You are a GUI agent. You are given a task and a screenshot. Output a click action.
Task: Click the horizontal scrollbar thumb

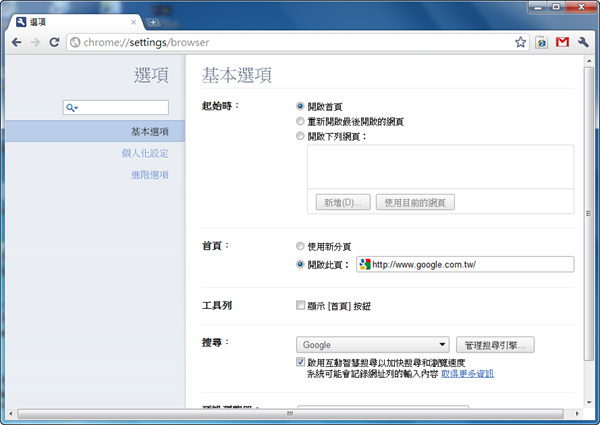(x=290, y=414)
